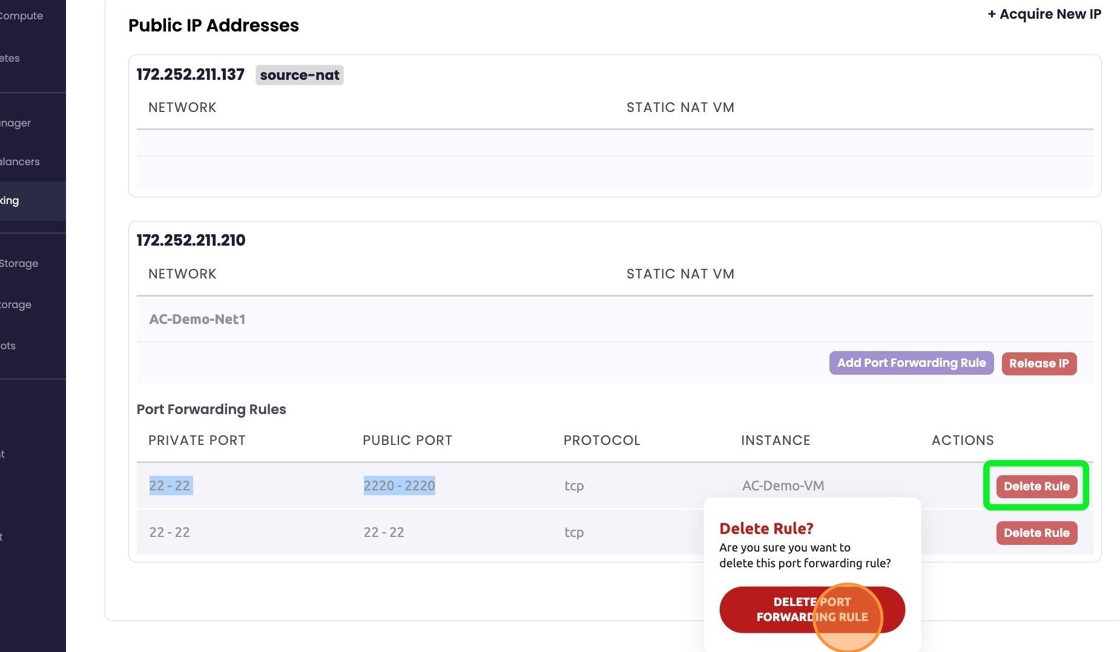Open the Load Balancers sidebar item
The image size is (1120, 652).
coord(20,162)
